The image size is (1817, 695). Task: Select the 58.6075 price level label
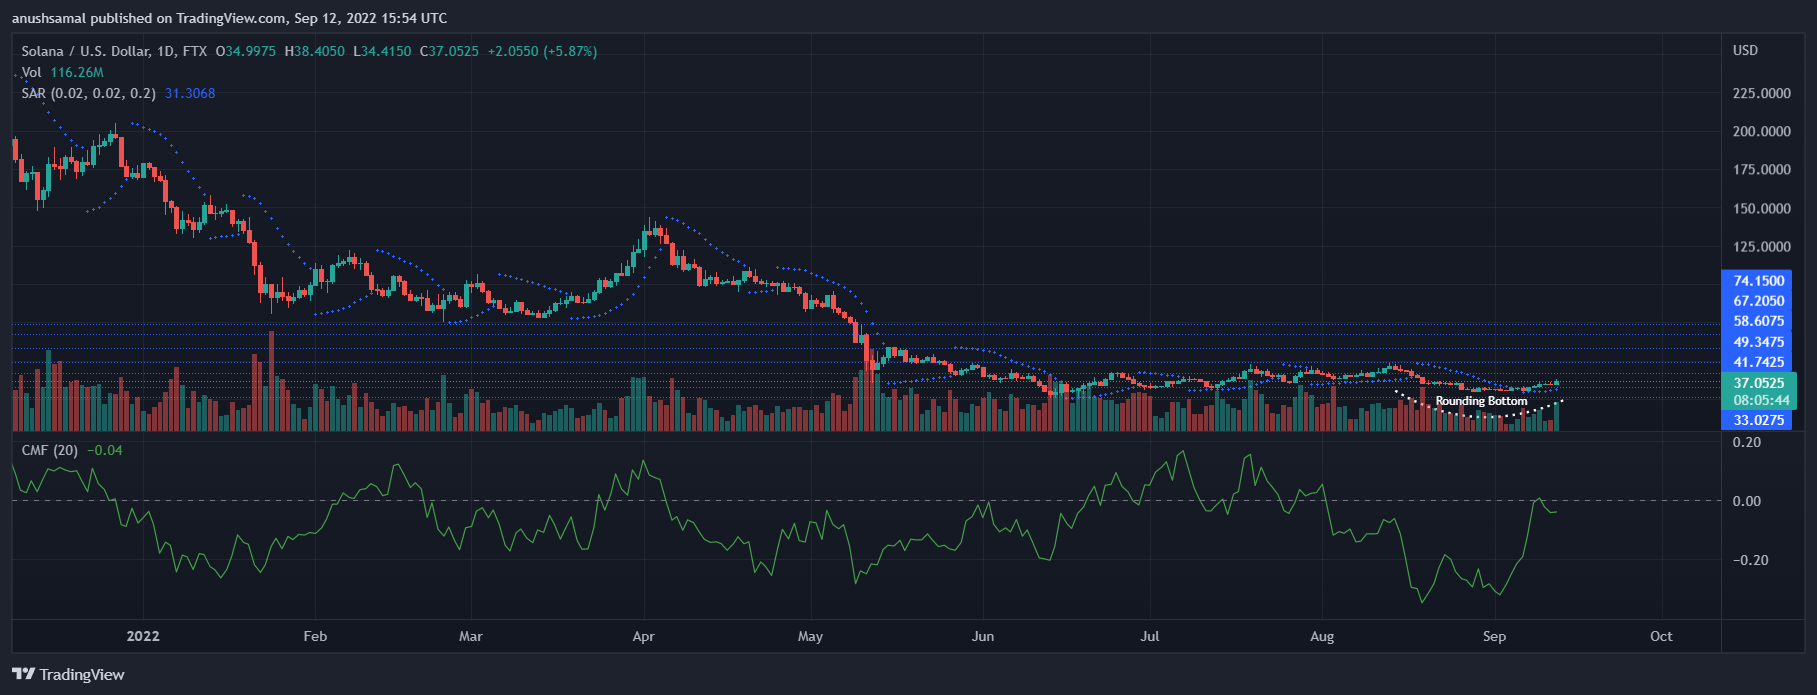pyautogui.click(x=1758, y=321)
